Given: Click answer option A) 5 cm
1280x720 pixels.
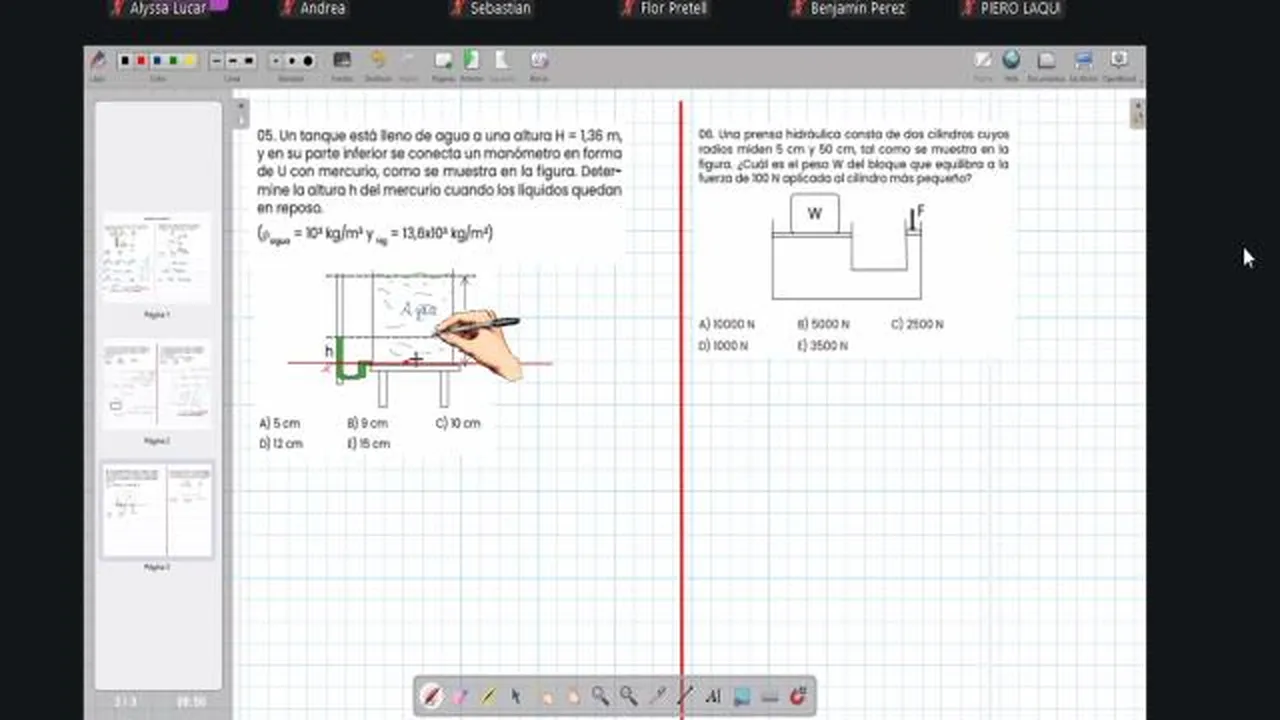Looking at the screenshot, I should (x=279, y=423).
